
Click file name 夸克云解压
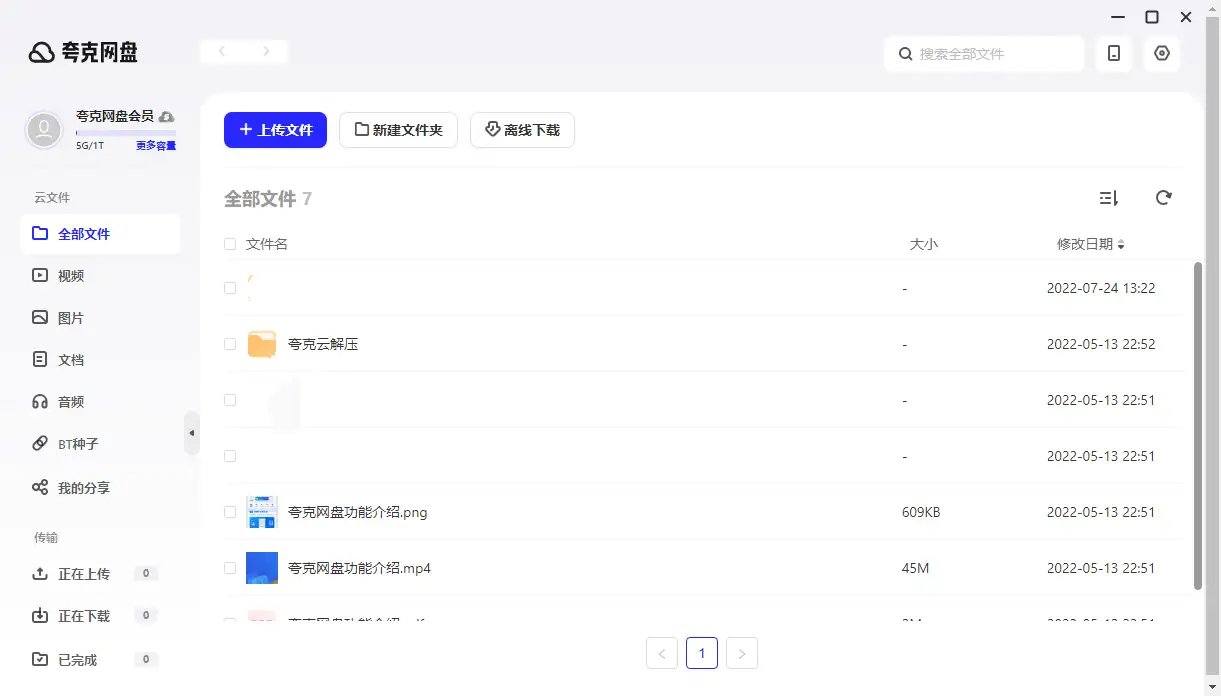click(323, 344)
